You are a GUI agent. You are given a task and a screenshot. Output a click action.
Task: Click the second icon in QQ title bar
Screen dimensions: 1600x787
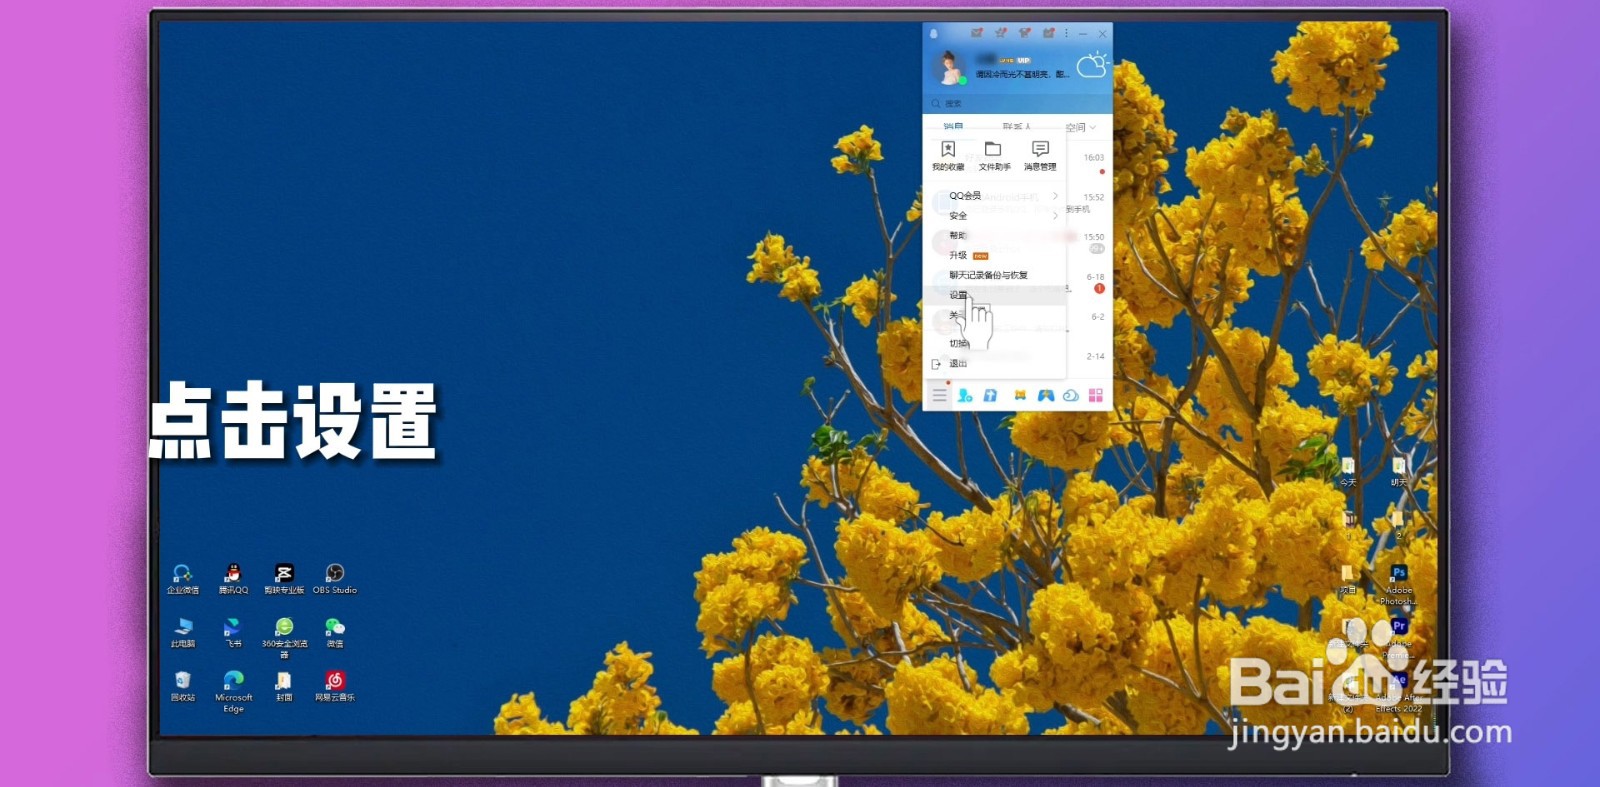click(x=1001, y=33)
